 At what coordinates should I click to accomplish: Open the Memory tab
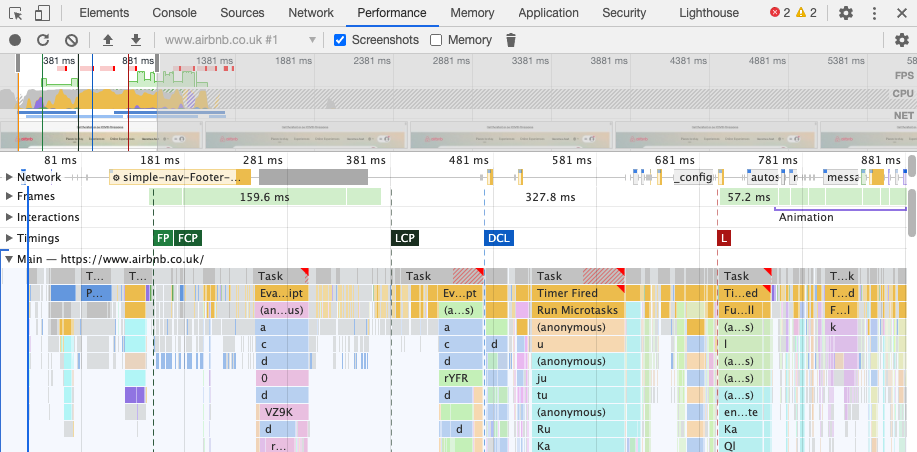tap(473, 13)
